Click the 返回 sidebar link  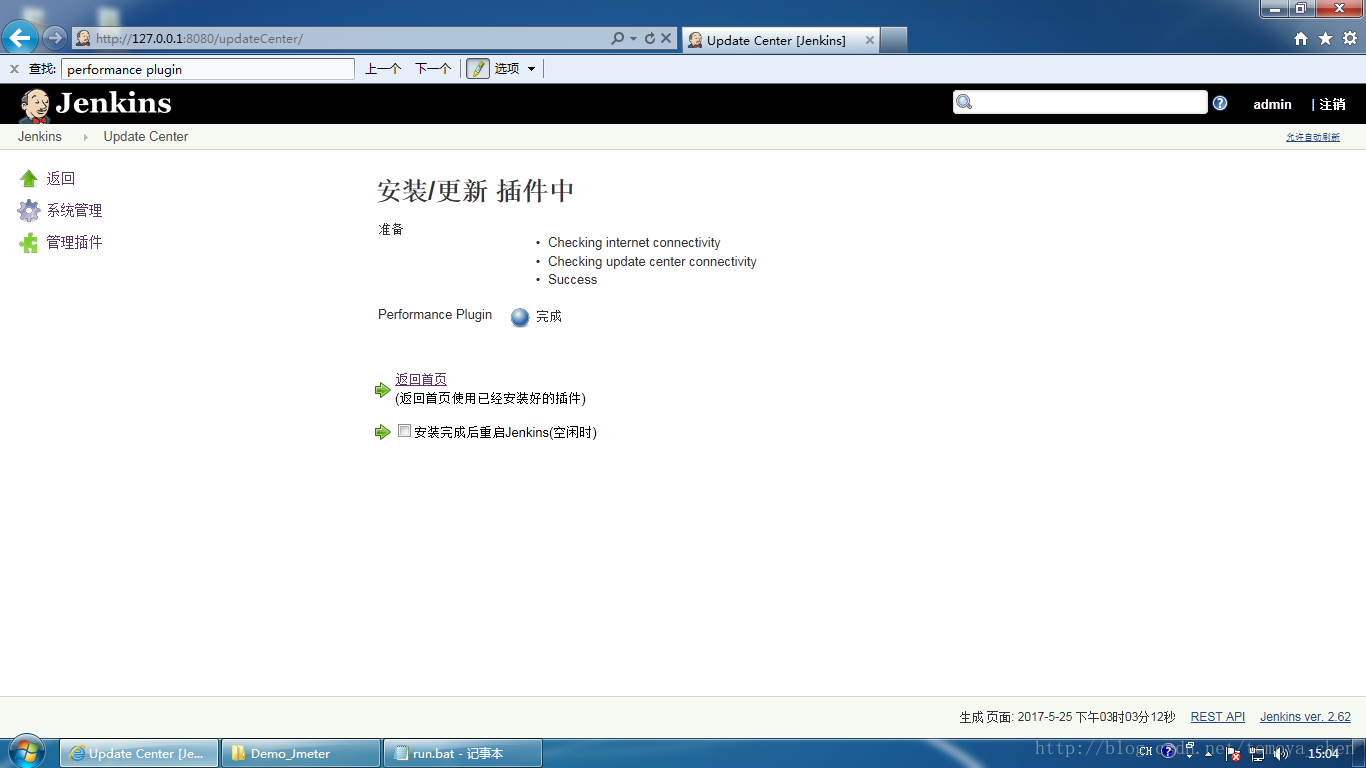pyautogui.click(x=61, y=179)
